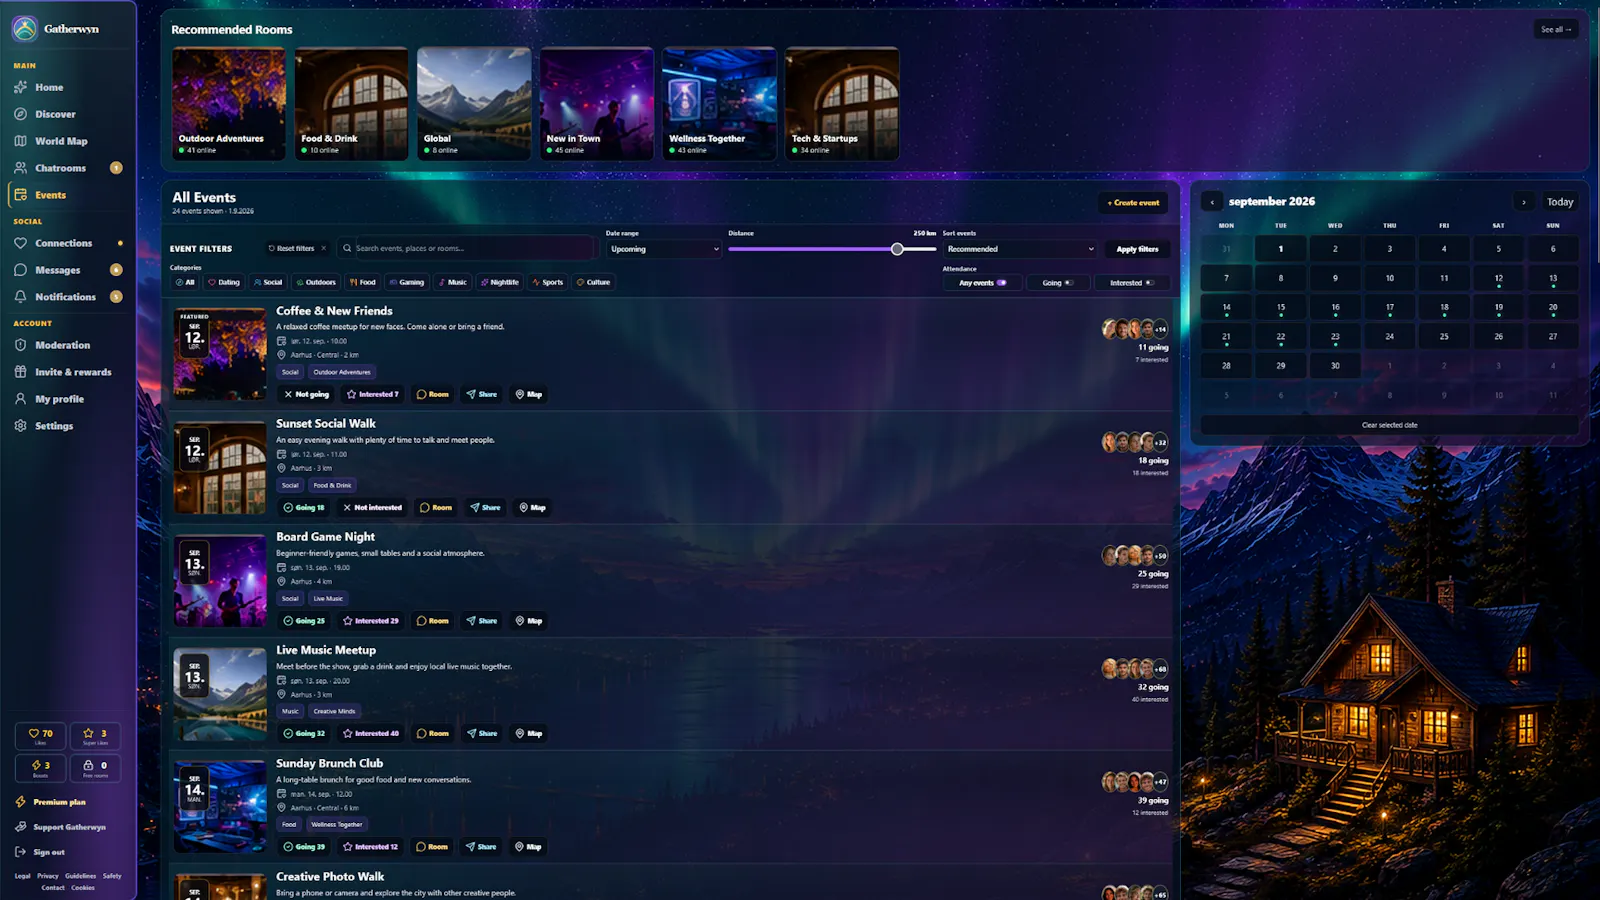Click See all recommended rooms

coord(1556,29)
